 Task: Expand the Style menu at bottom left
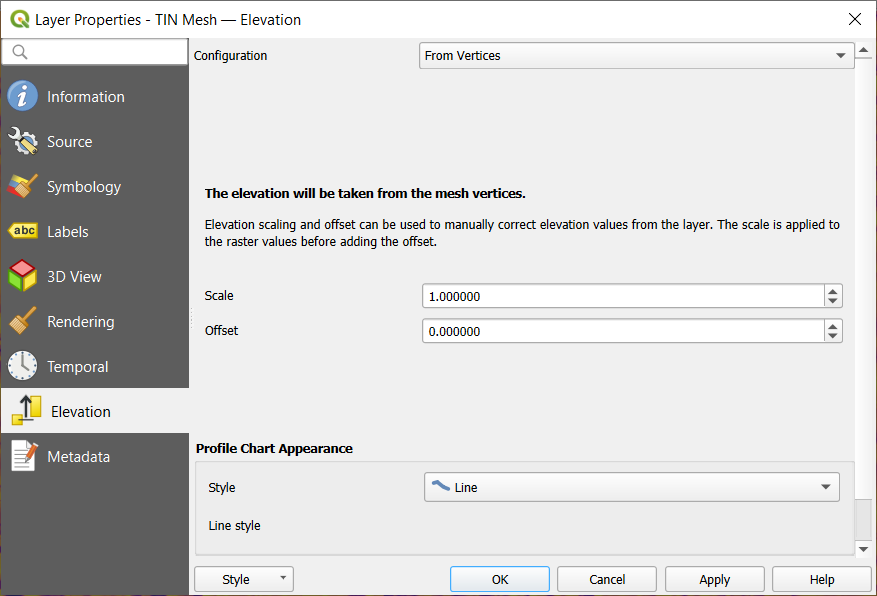(x=243, y=578)
